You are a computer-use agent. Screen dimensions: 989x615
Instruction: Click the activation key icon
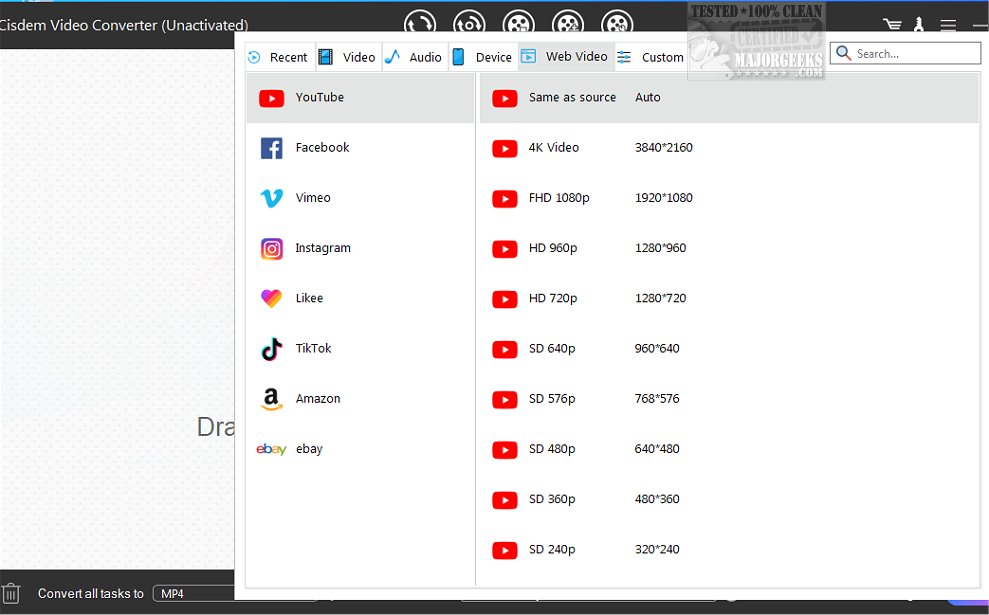[919, 25]
